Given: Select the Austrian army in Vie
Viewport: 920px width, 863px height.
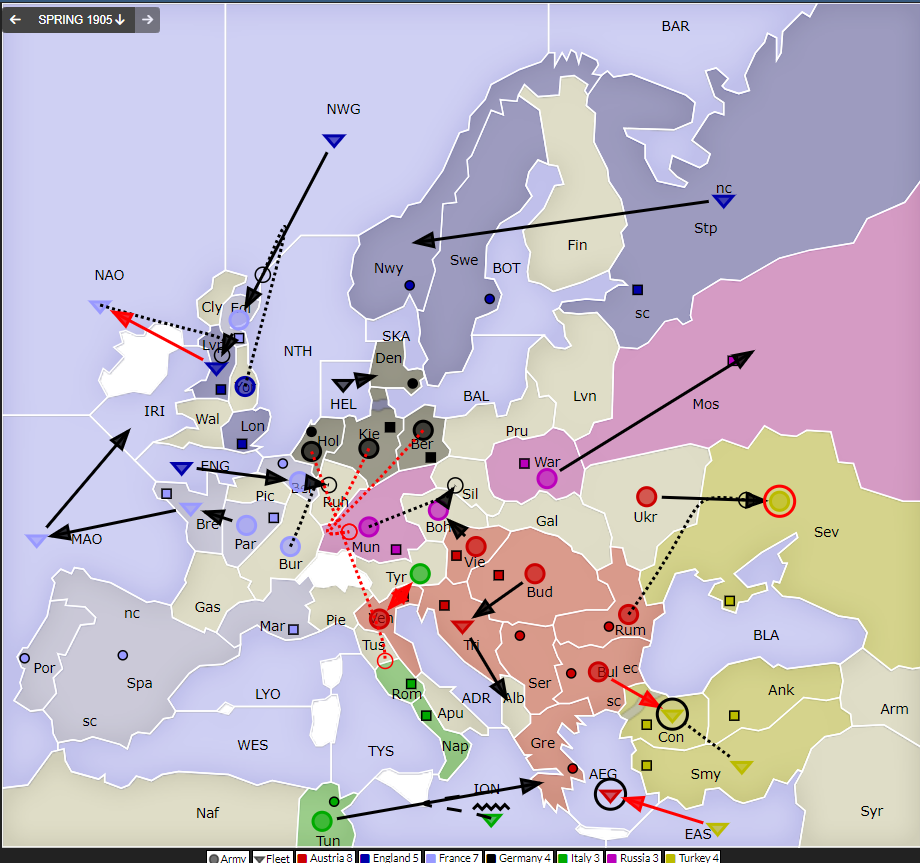Looking at the screenshot, I should pos(476,546).
